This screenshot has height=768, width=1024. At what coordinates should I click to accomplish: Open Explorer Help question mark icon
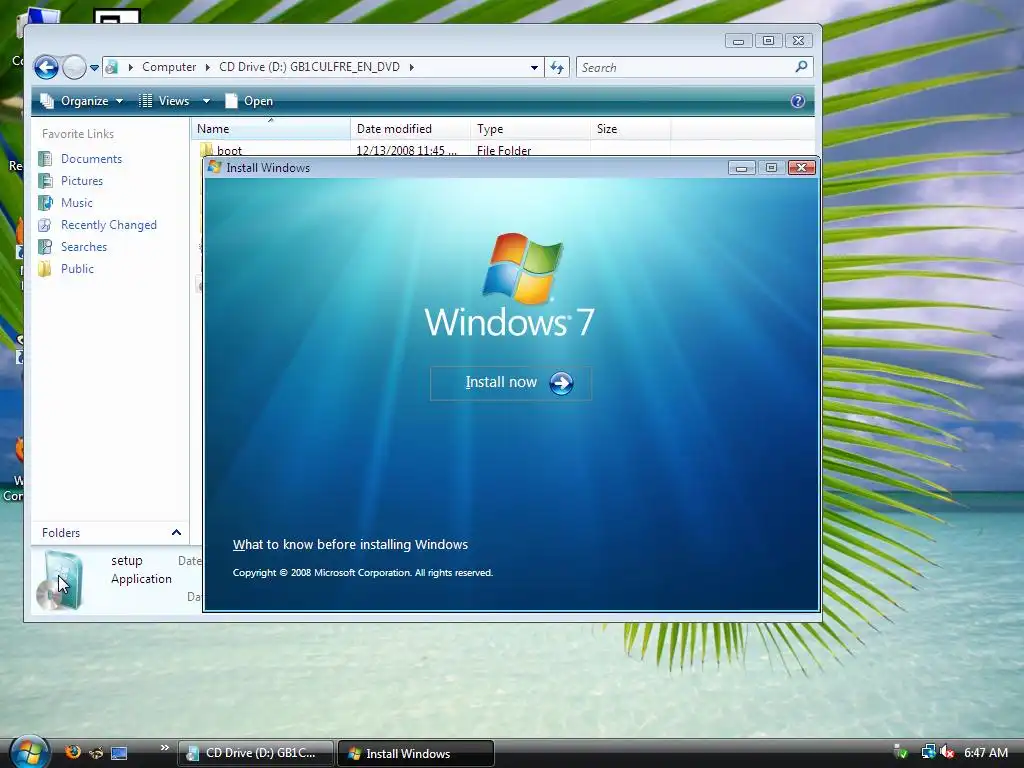pos(797,101)
